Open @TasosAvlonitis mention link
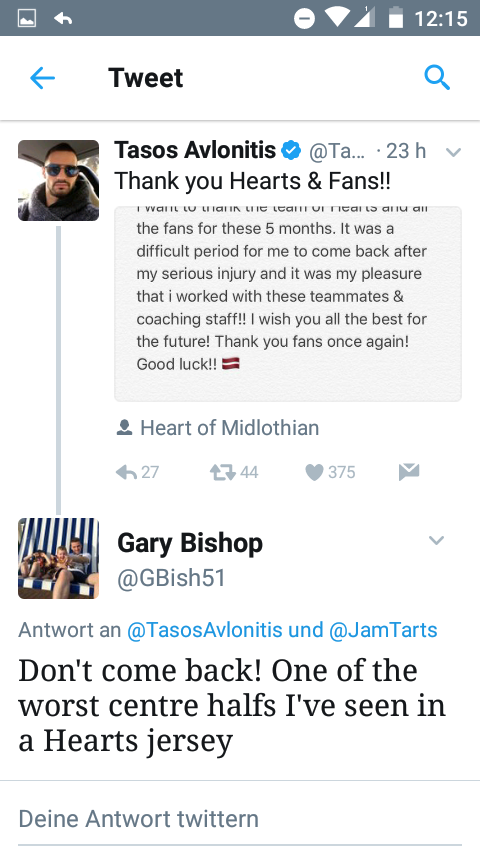This screenshot has width=480, height=854. click(205, 630)
